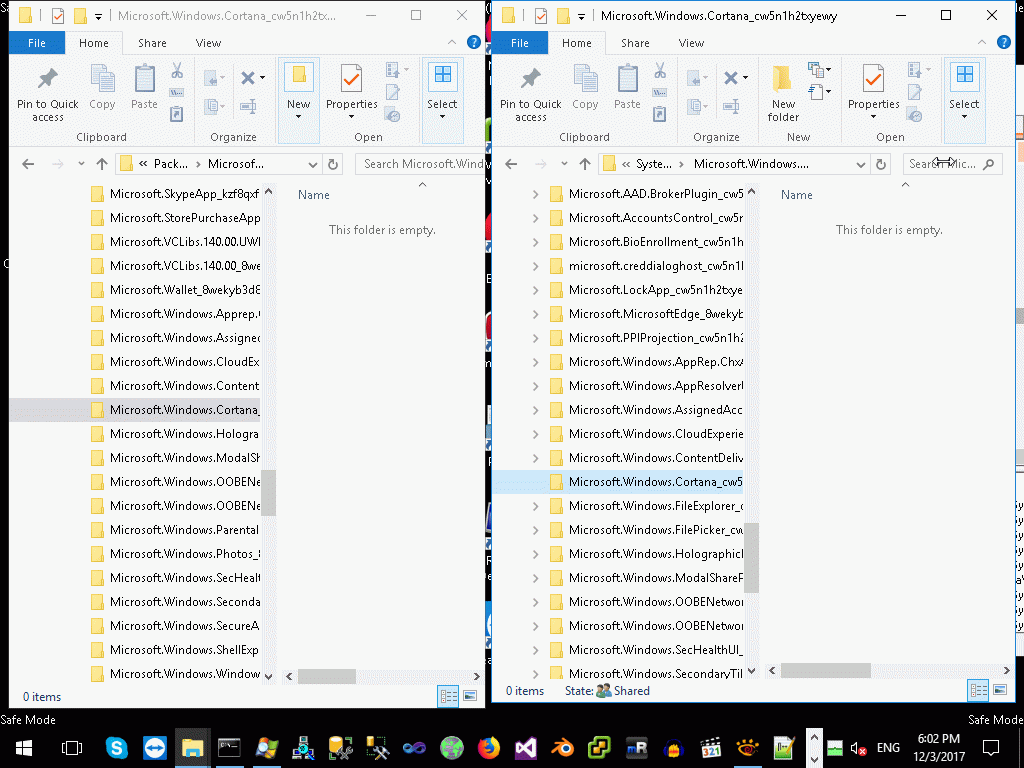Switch left window to large icons view
This screenshot has height=768, width=1024.
coord(470,696)
